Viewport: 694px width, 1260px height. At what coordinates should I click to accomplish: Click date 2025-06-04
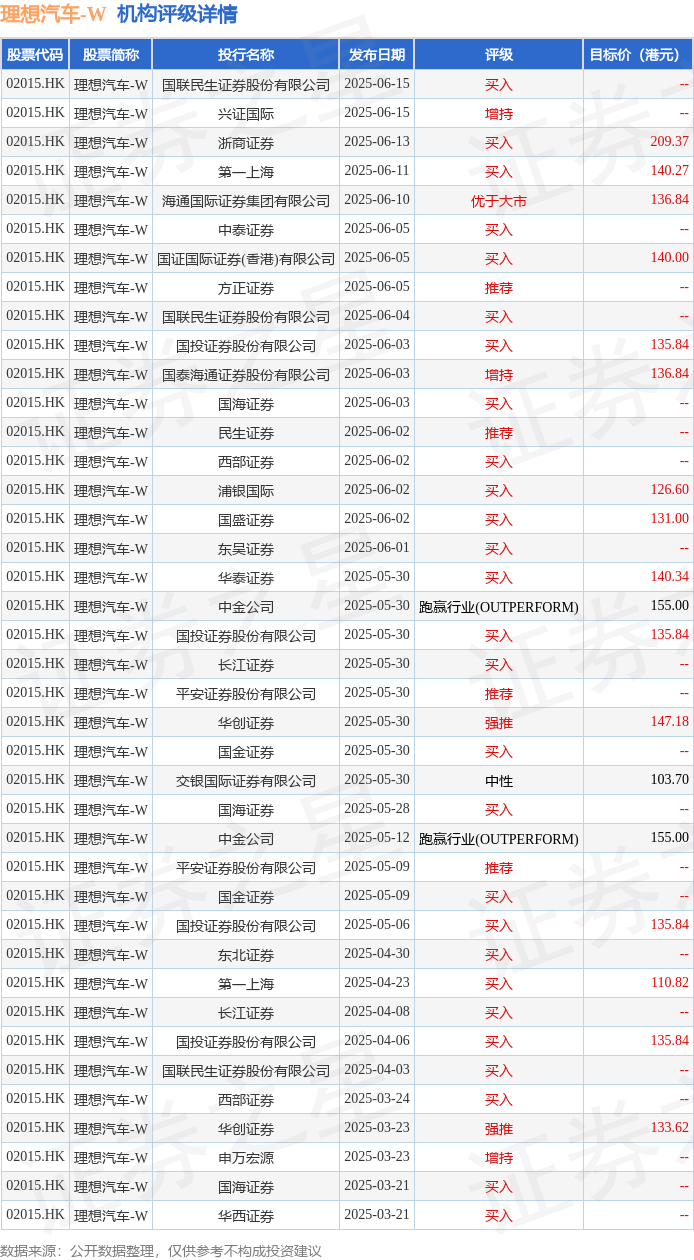pyautogui.click(x=377, y=316)
